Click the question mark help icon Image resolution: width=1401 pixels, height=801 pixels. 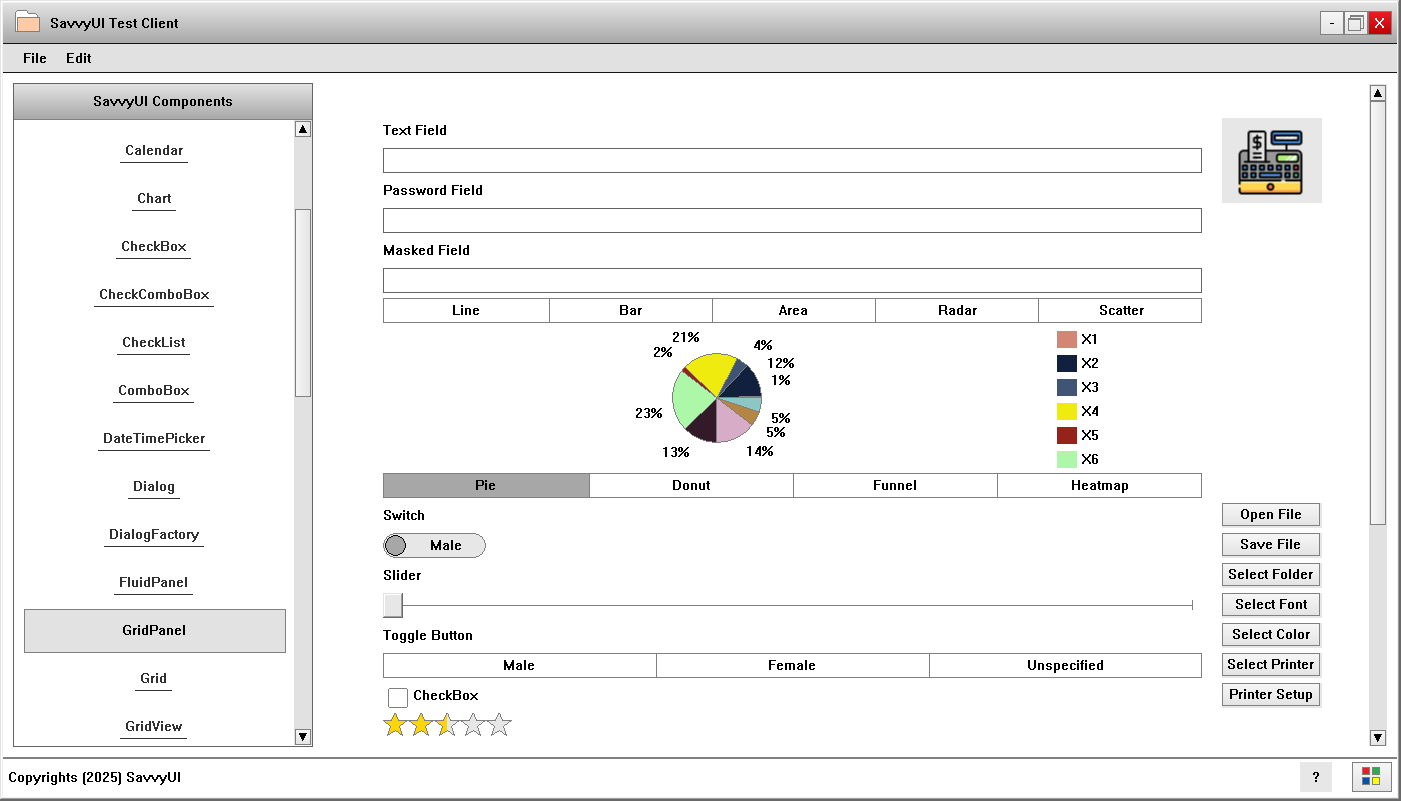pyautogui.click(x=1315, y=777)
